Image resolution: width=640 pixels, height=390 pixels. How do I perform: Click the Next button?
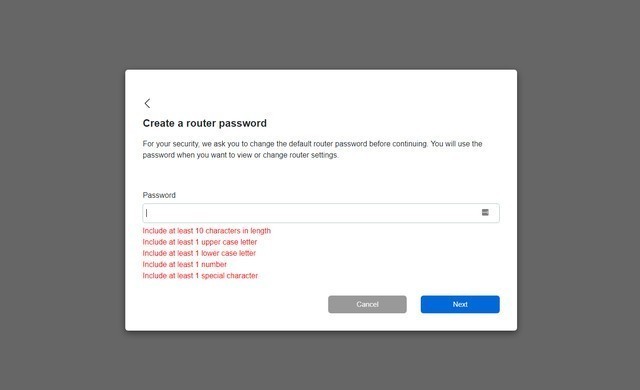(x=460, y=304)
